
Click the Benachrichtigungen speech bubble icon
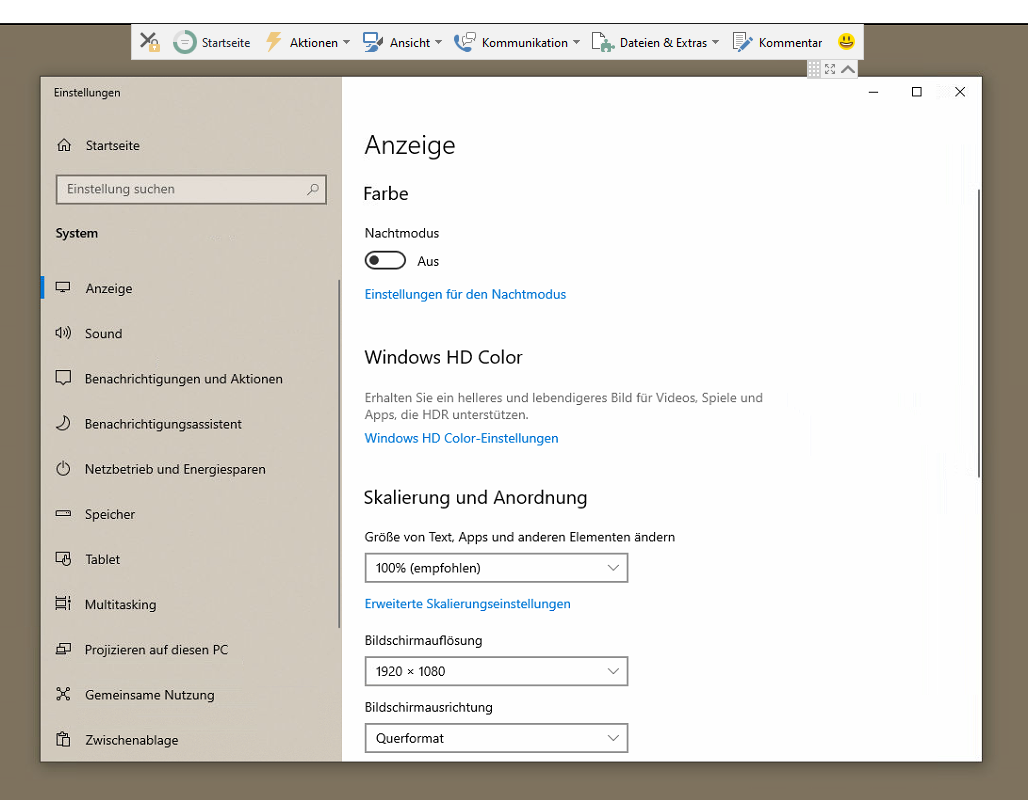(63, 378)
